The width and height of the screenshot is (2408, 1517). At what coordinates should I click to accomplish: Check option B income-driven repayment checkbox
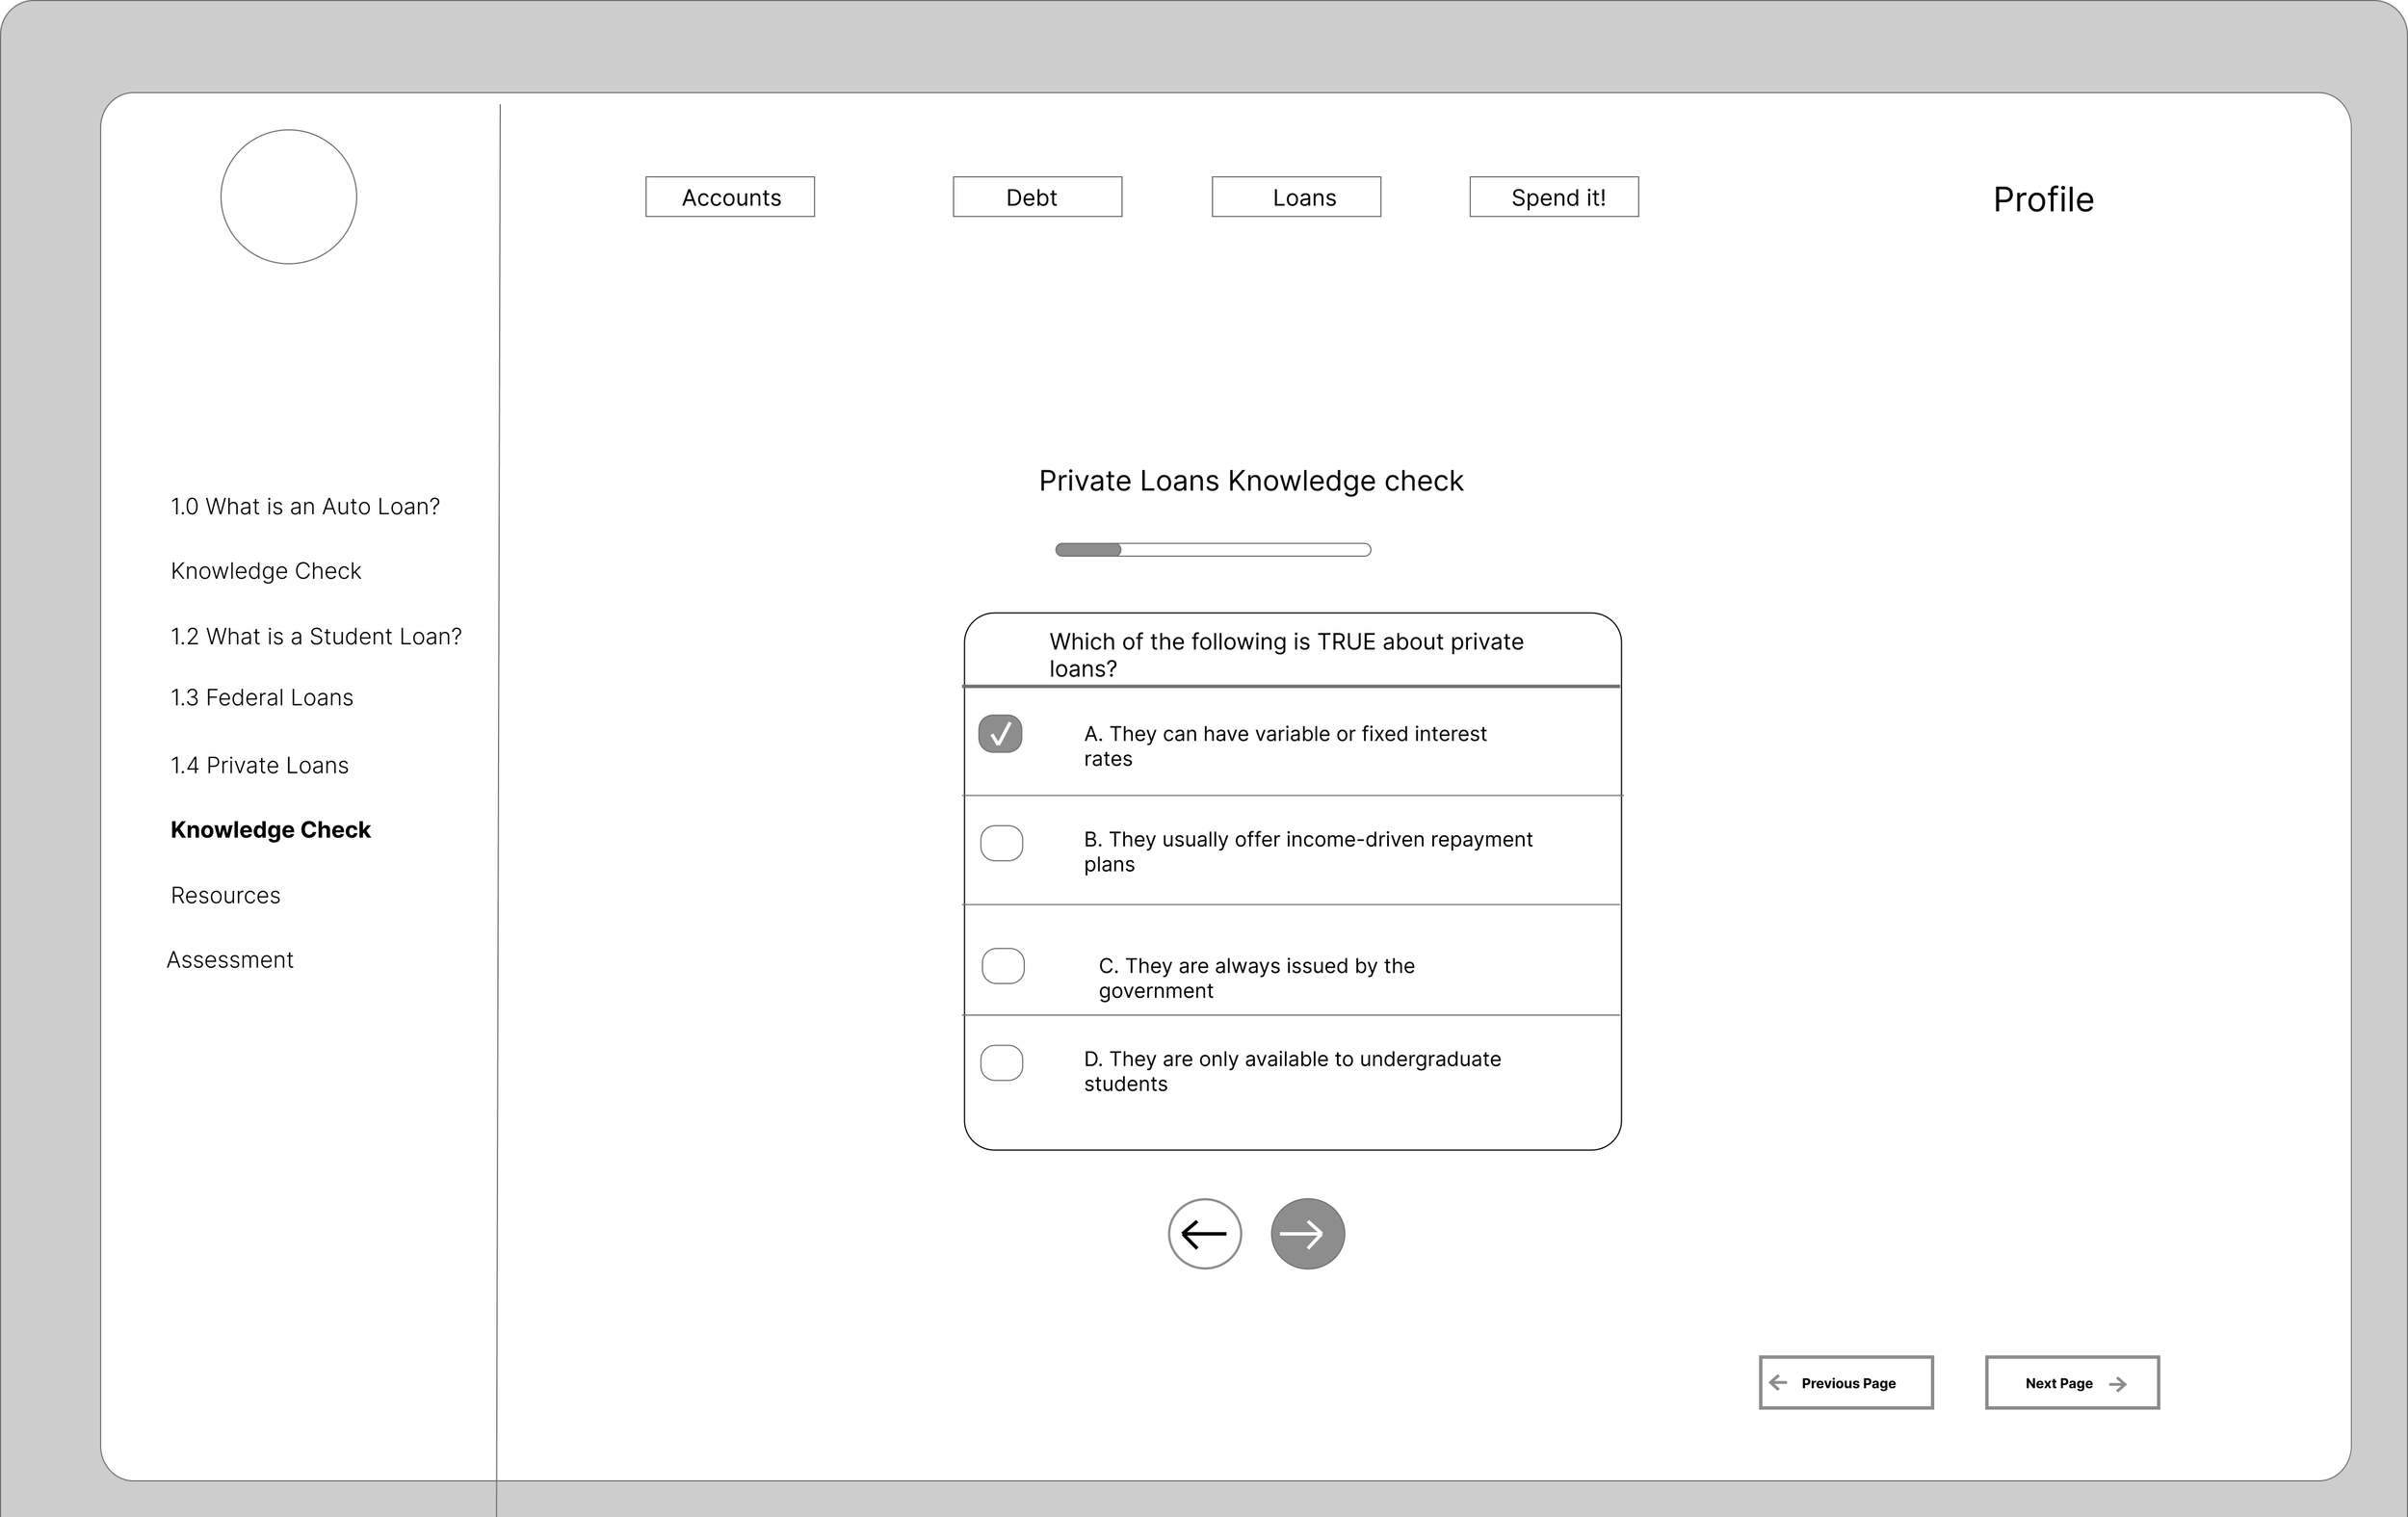pos(1001,843)
